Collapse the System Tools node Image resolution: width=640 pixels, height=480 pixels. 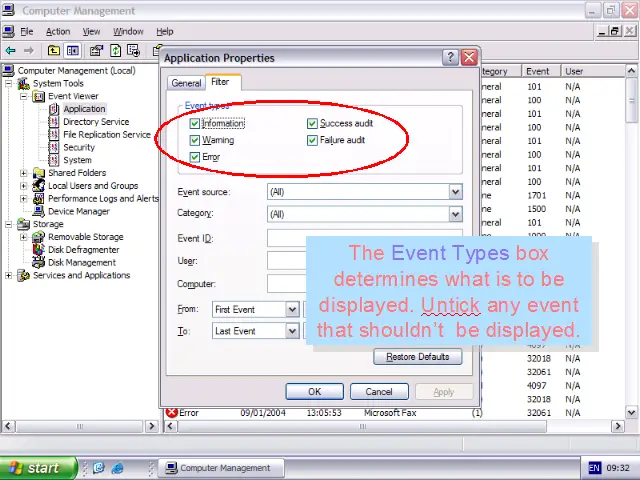(x=9, y=84)
